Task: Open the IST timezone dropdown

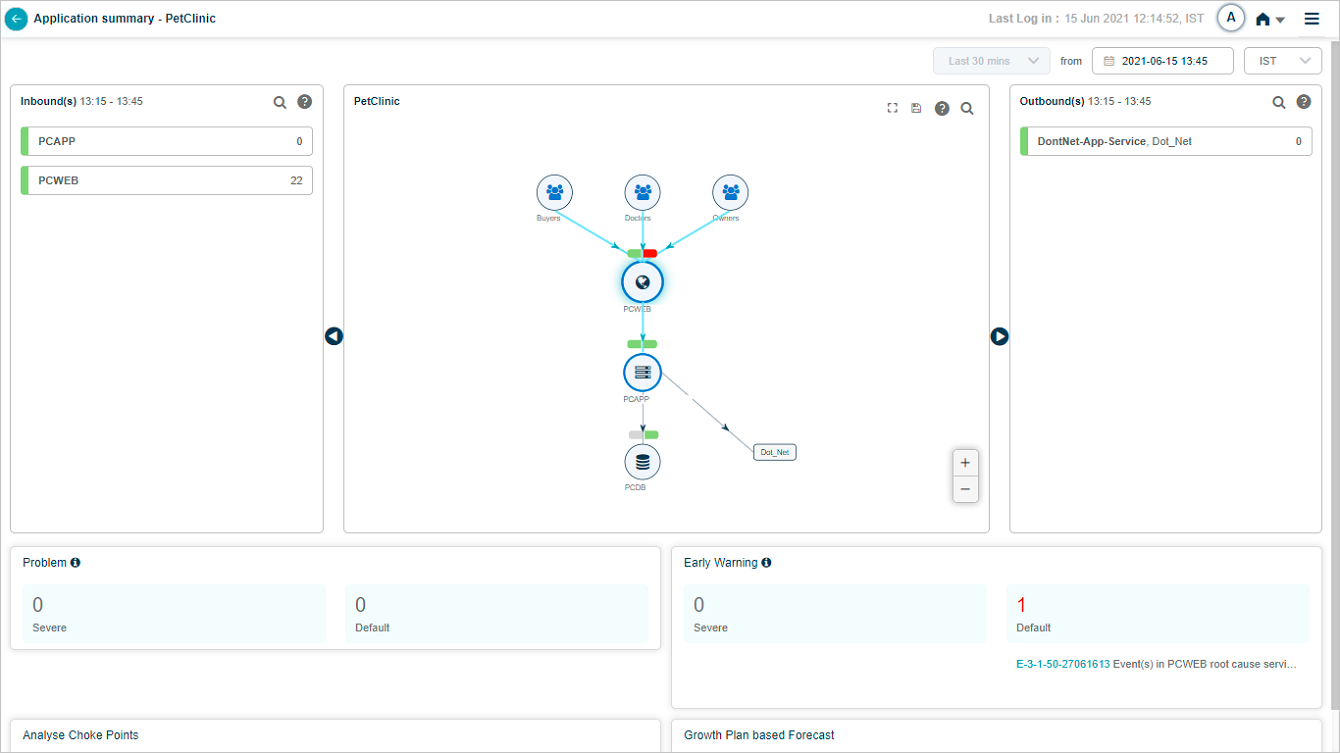Action: pos(1282,61)
